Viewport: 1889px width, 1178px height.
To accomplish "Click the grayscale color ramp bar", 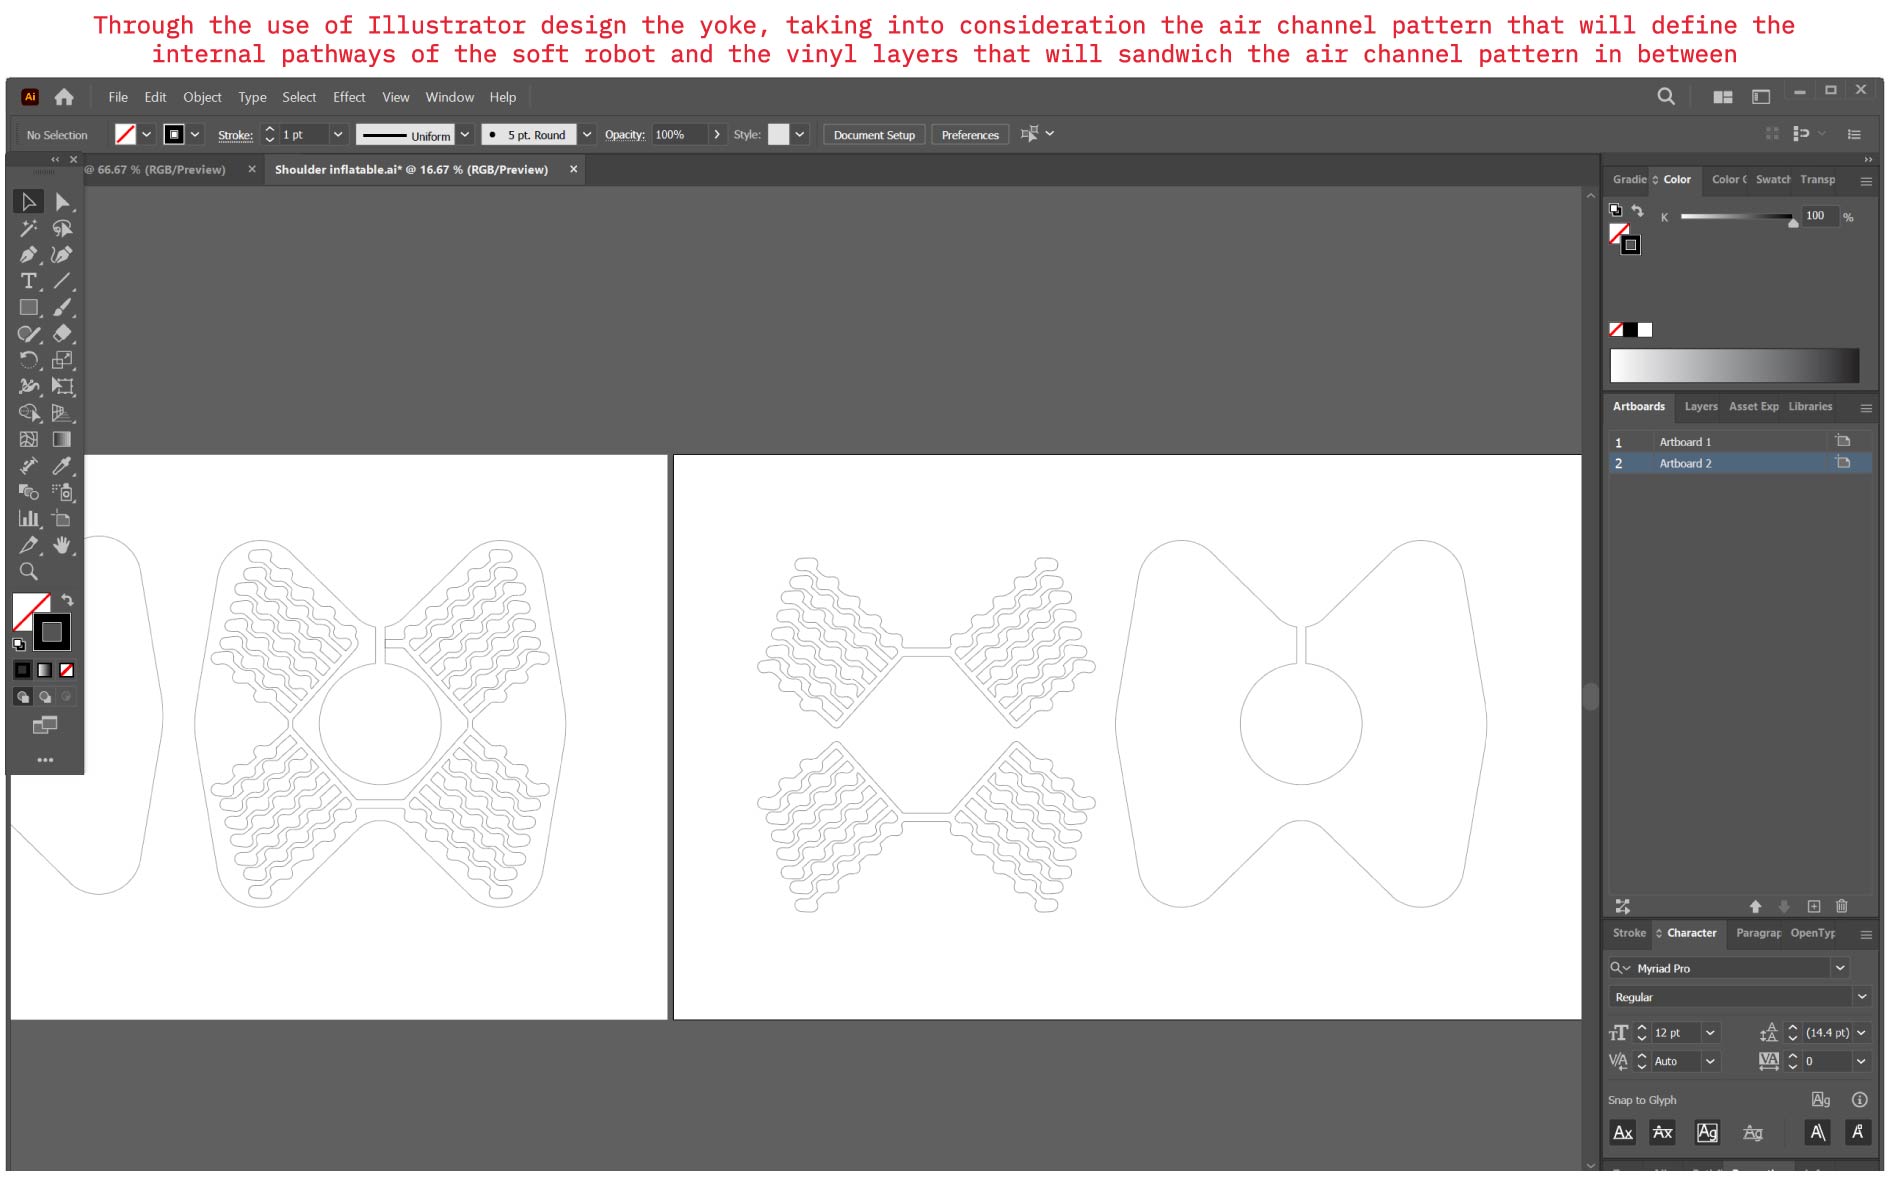I will point(1733,366).
